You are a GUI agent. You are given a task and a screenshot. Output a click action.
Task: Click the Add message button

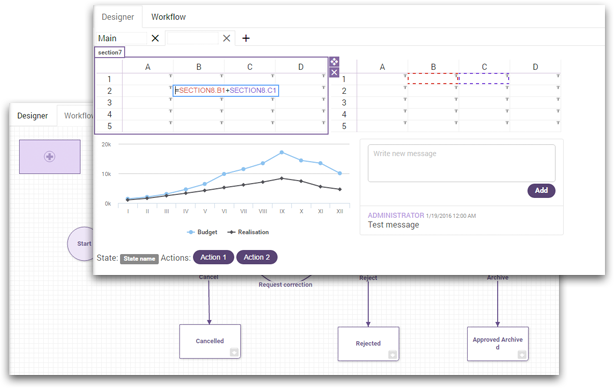(x=541, y=191)
